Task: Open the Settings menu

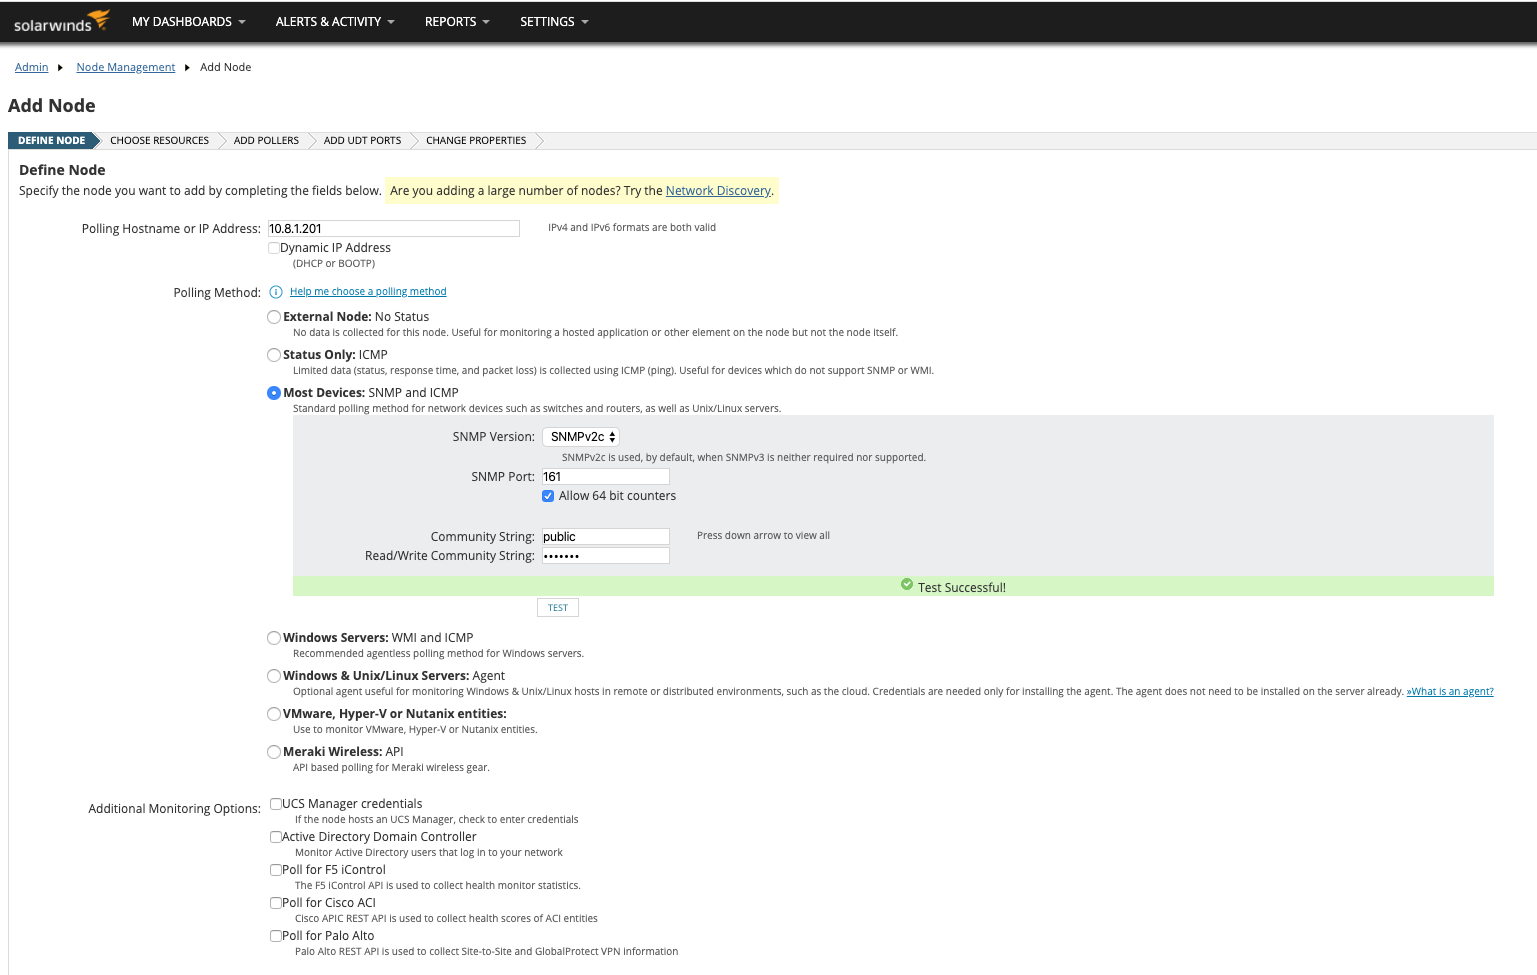Action: [554, 21]
